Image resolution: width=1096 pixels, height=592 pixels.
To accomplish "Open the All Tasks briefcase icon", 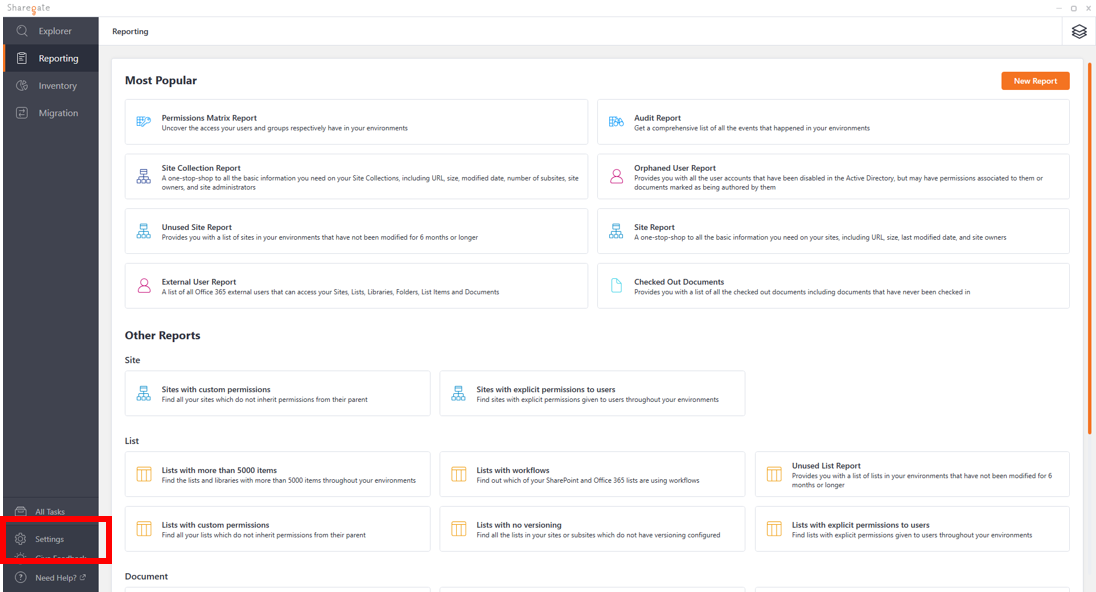I will point(21,512).
